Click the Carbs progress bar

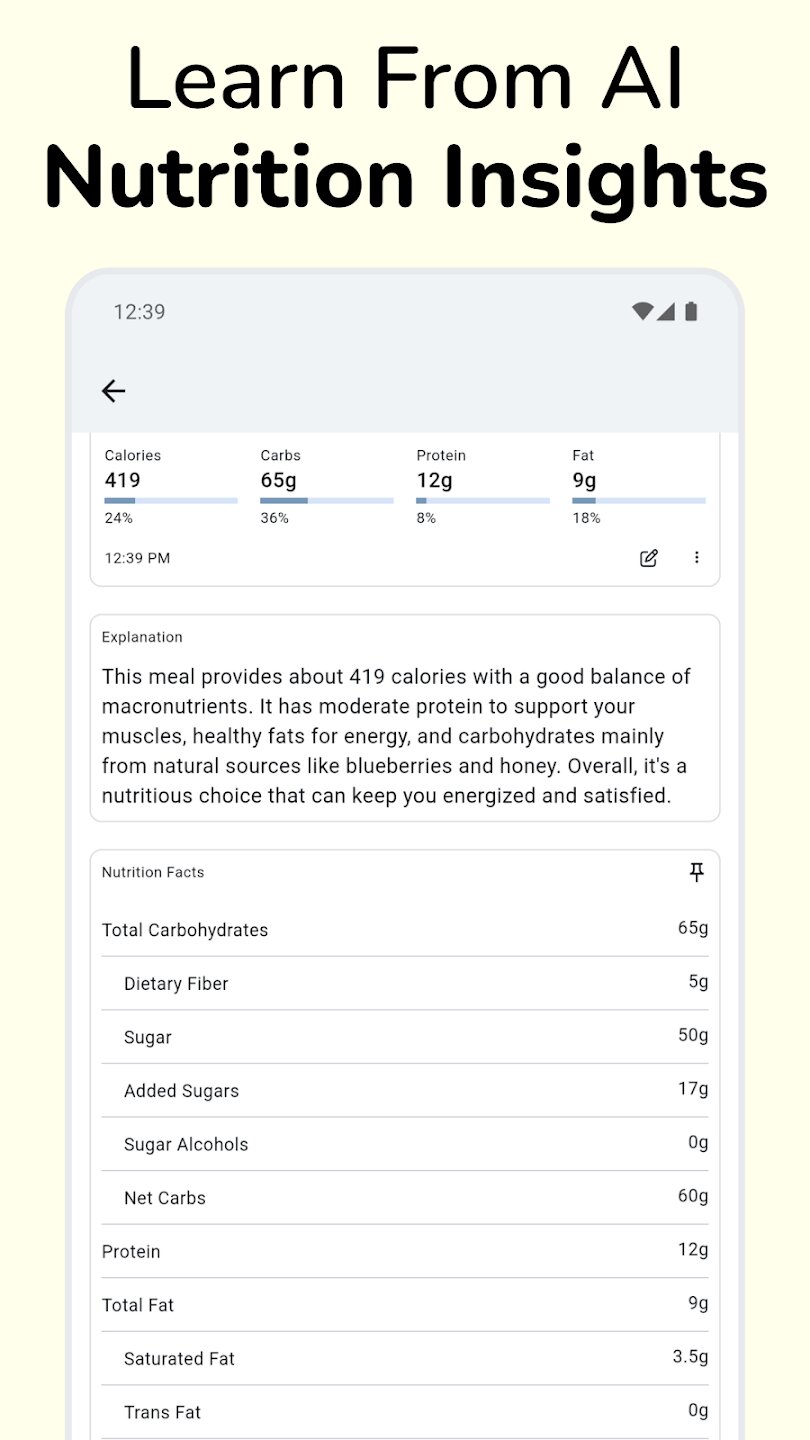[327, 500]
